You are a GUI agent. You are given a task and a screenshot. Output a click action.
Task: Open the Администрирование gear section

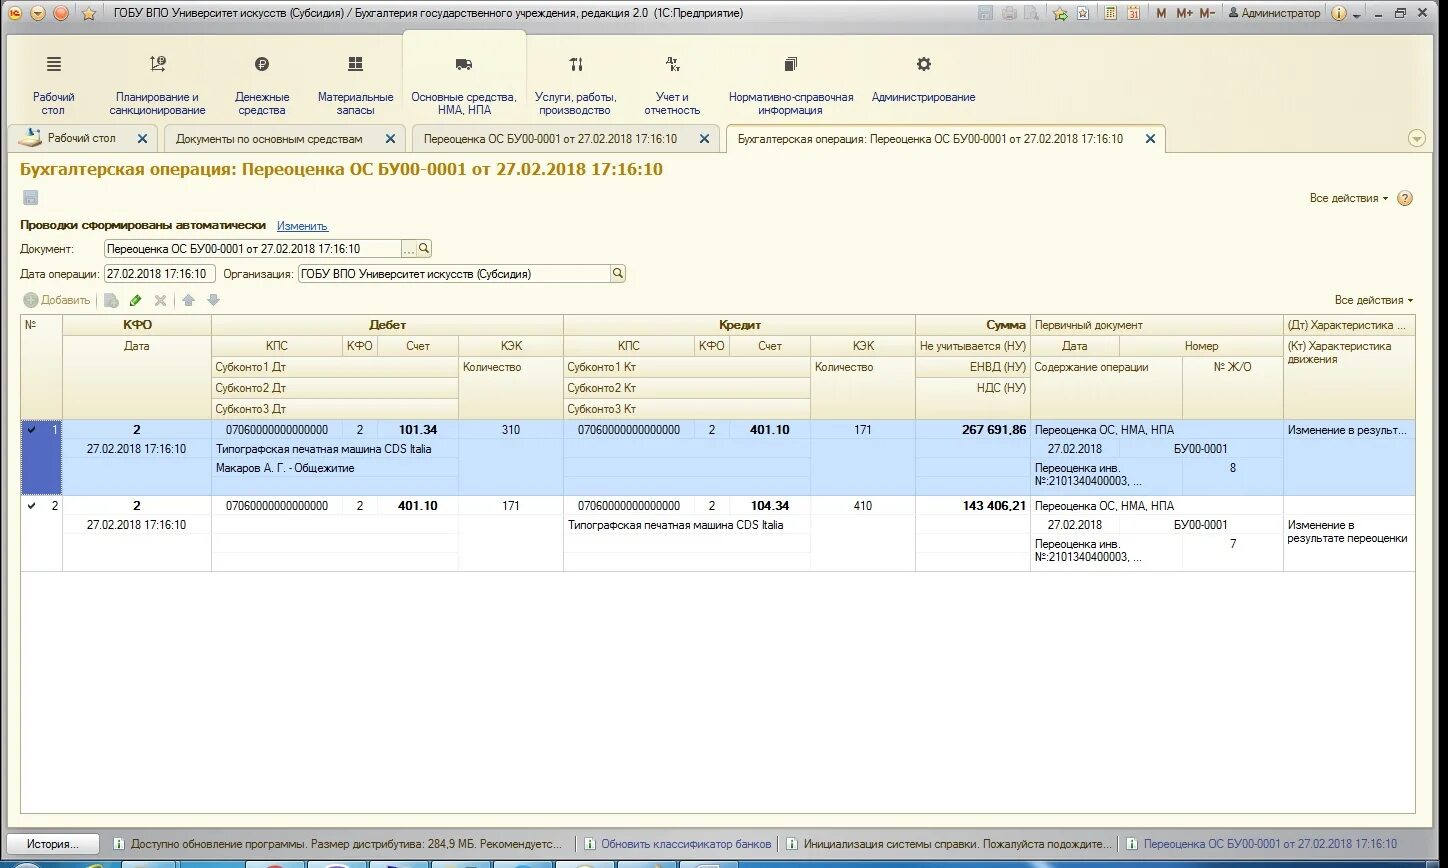point(923,80)
